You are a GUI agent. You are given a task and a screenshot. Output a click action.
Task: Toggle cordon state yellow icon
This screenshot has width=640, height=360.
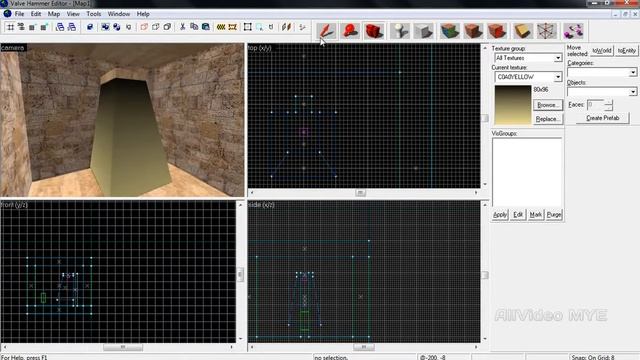(x=221, y=27)
